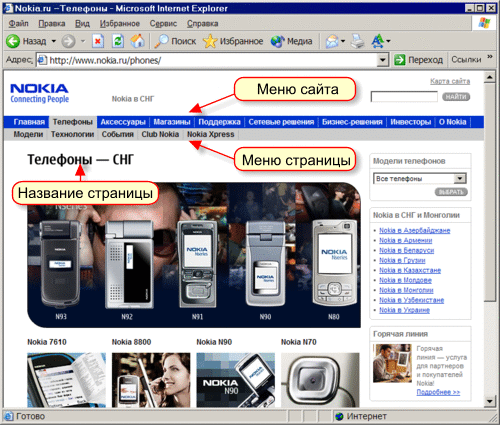Click the text size A icon
The width and height of the screenshot is (500, 425).
[378, 41]
